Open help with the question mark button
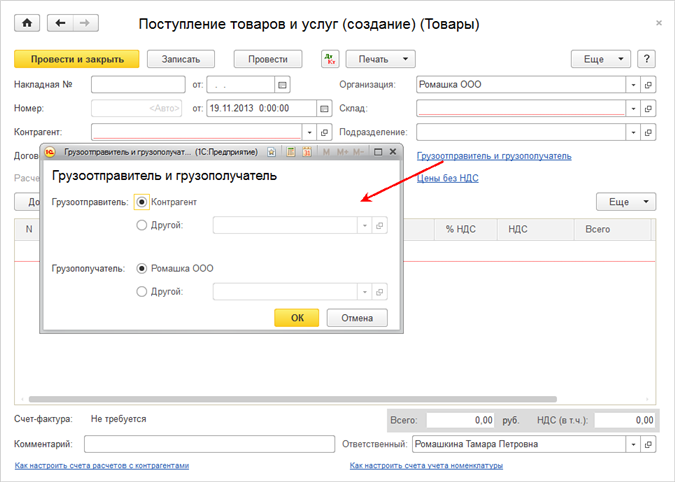675x482 pixels. (646, 59)
